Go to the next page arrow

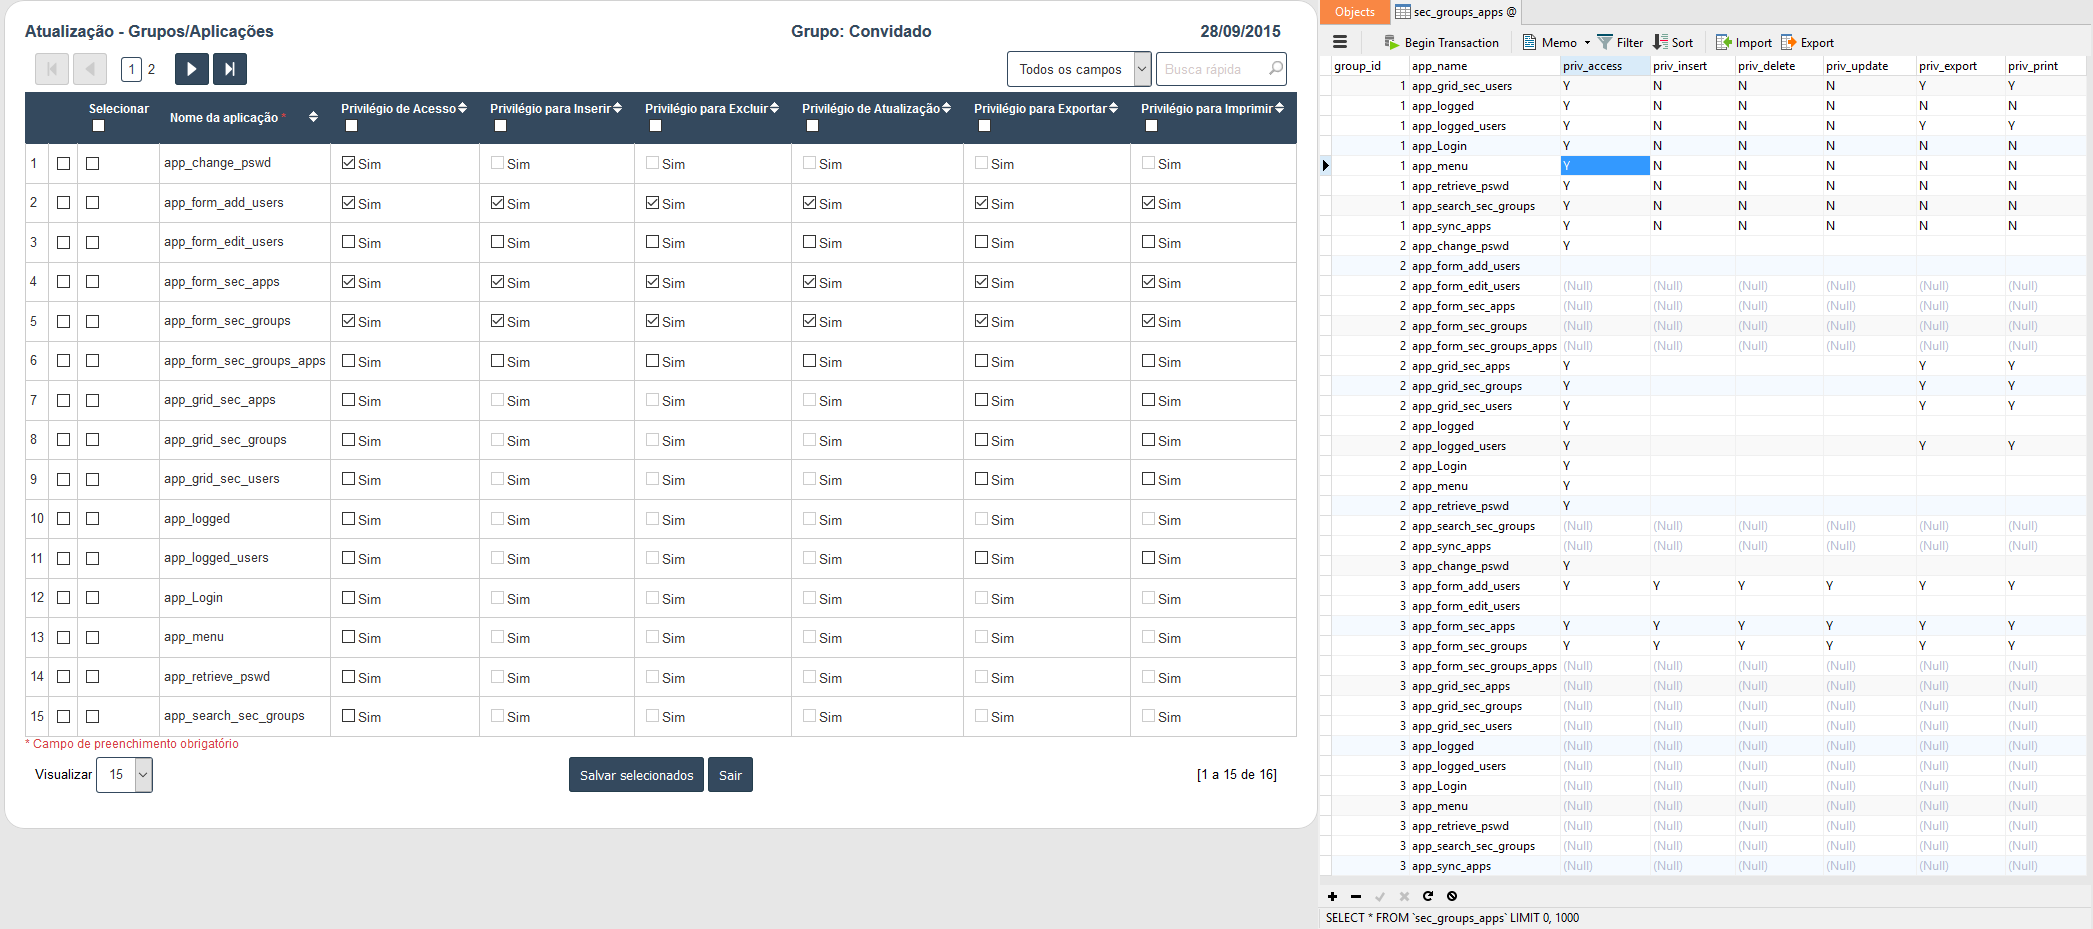click(x=191, y=69)
